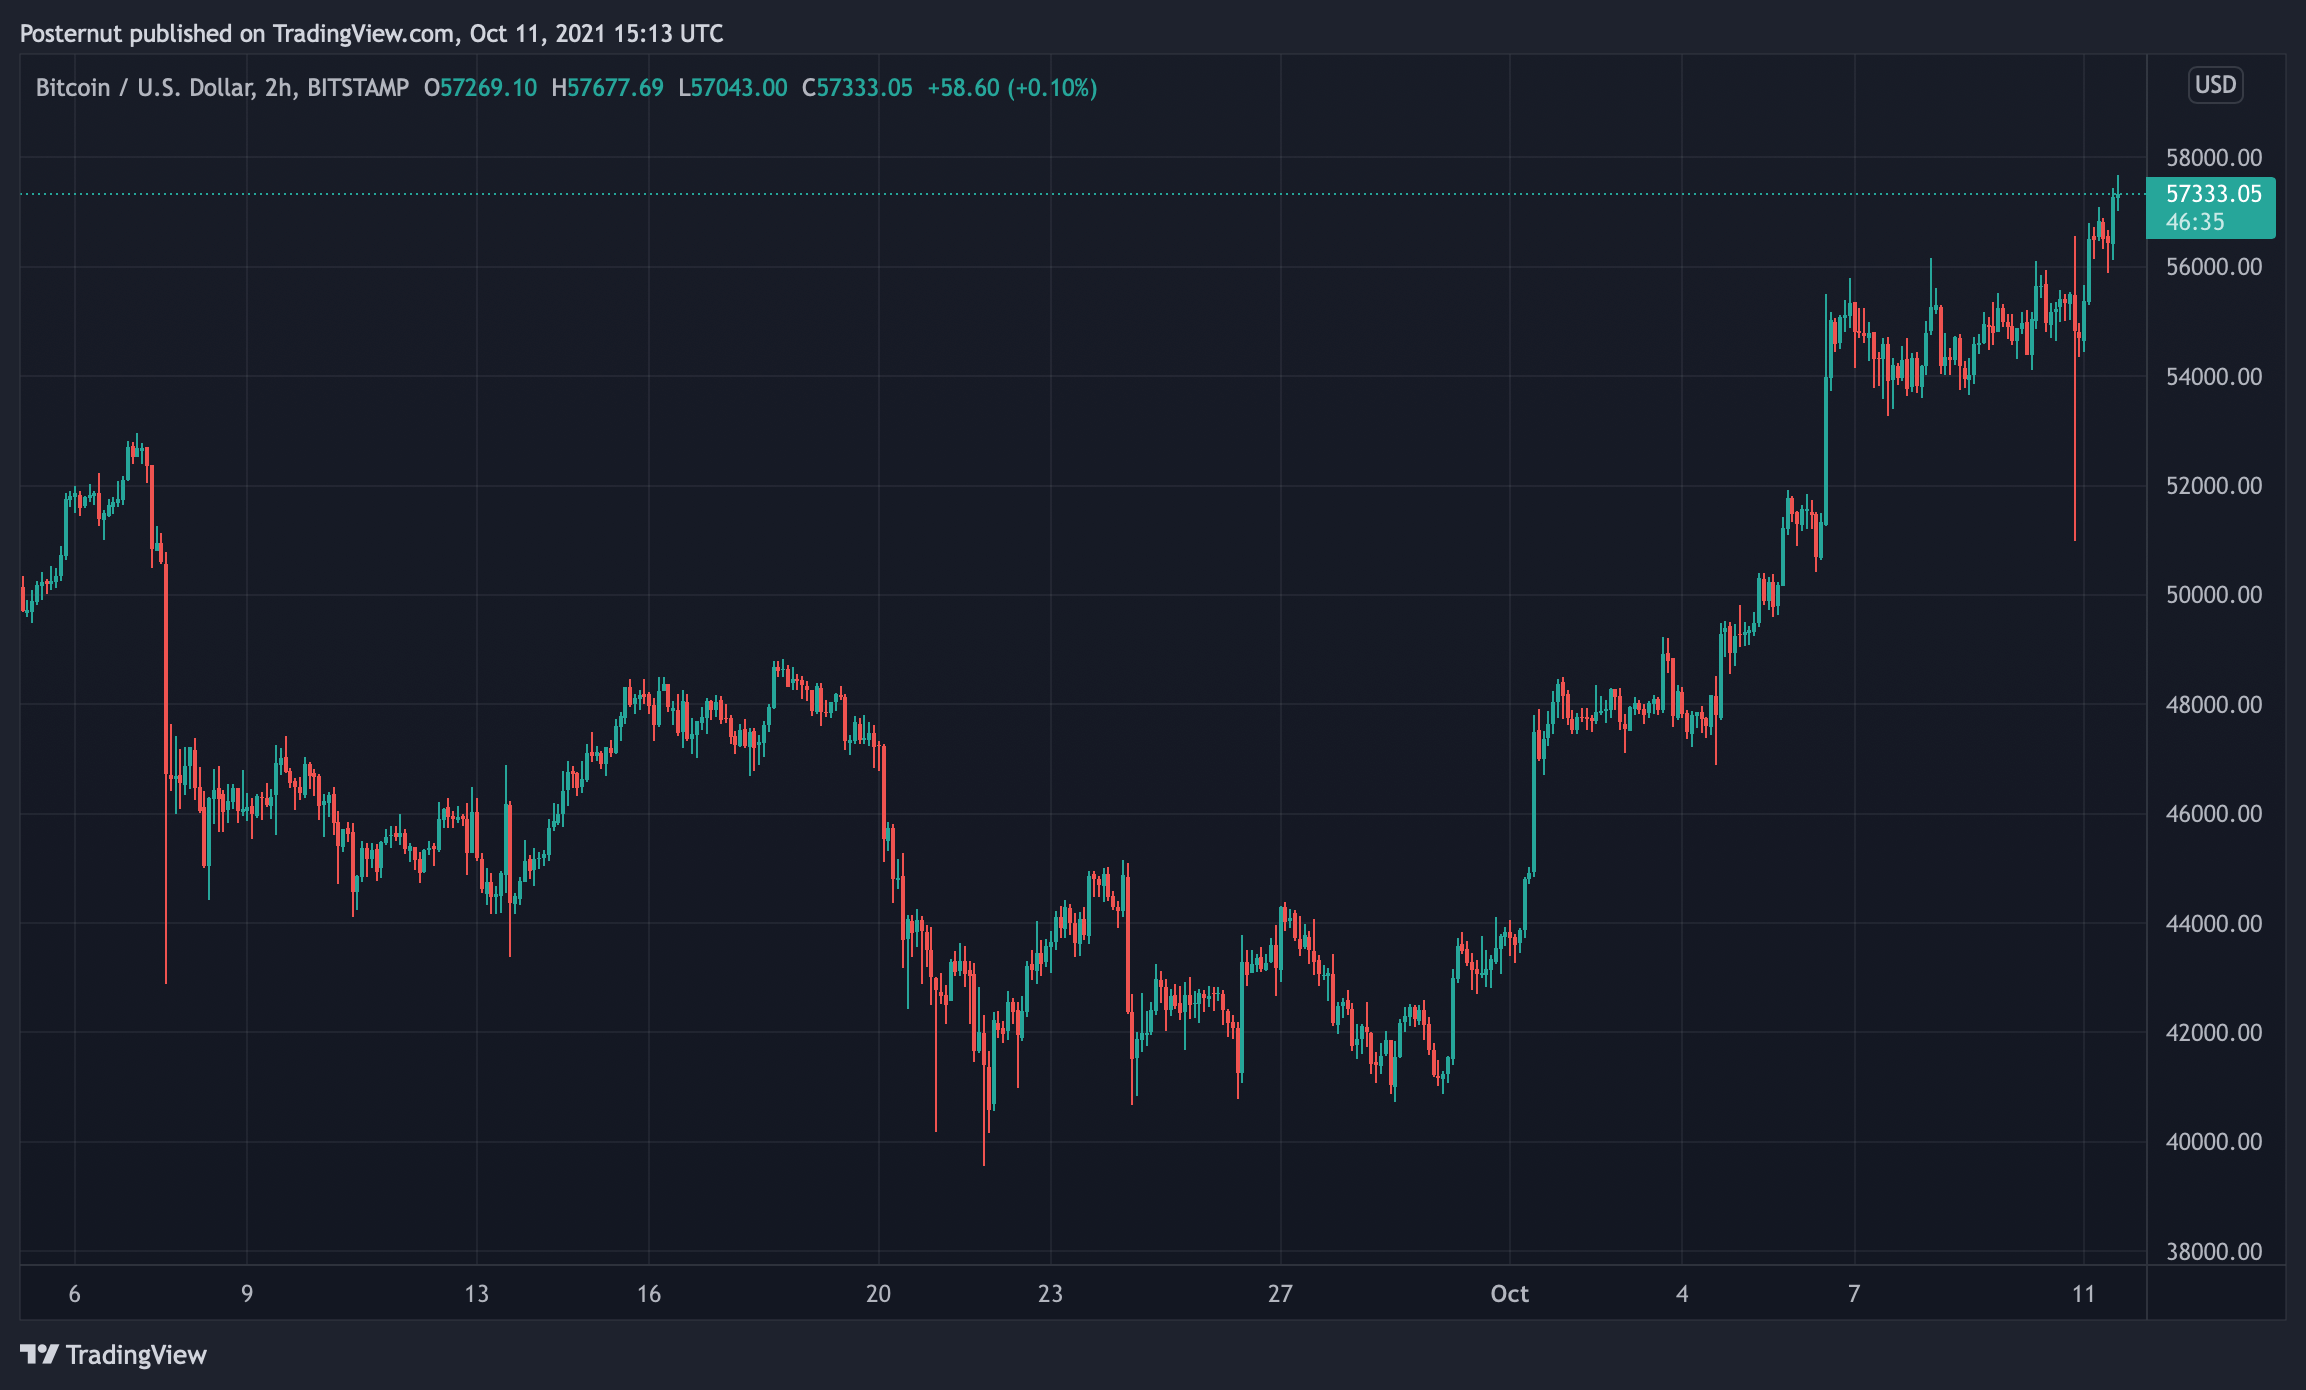The height and width of the screenshot is (1390, 2306).
Task: Click the 20 date label on time axis
Action: (878, 1294)
